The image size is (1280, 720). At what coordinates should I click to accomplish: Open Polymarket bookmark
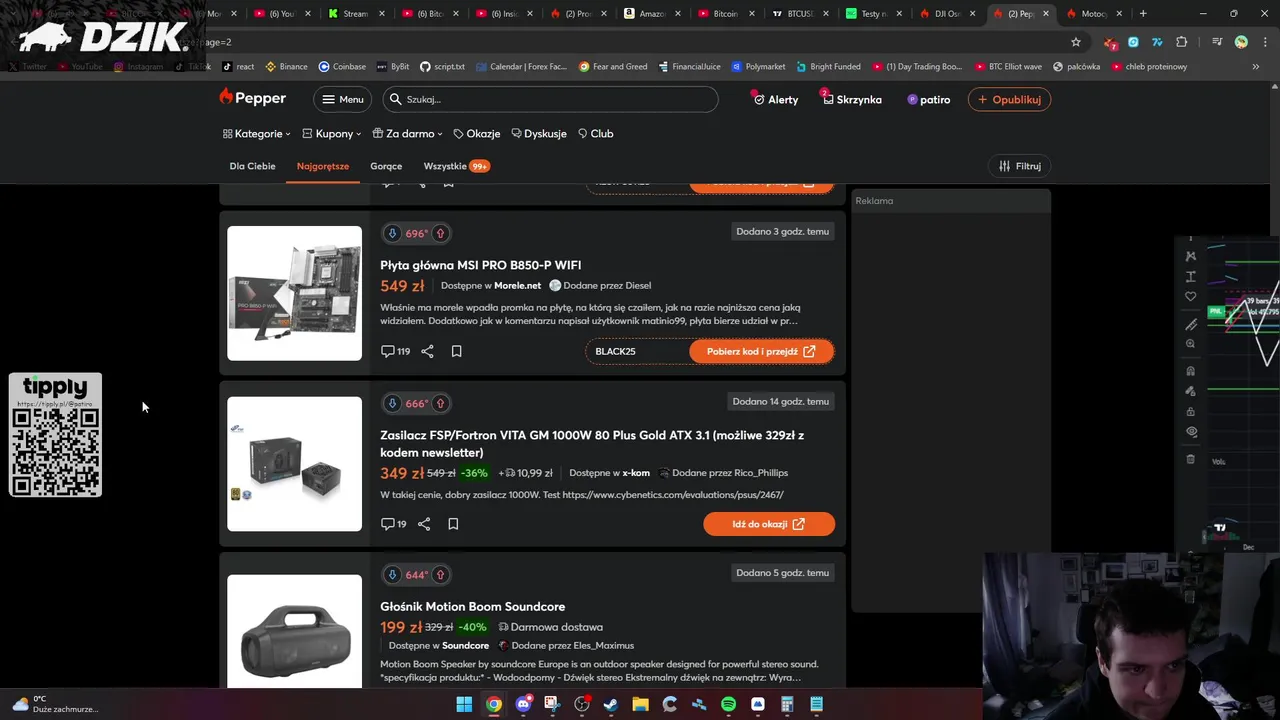758,67
